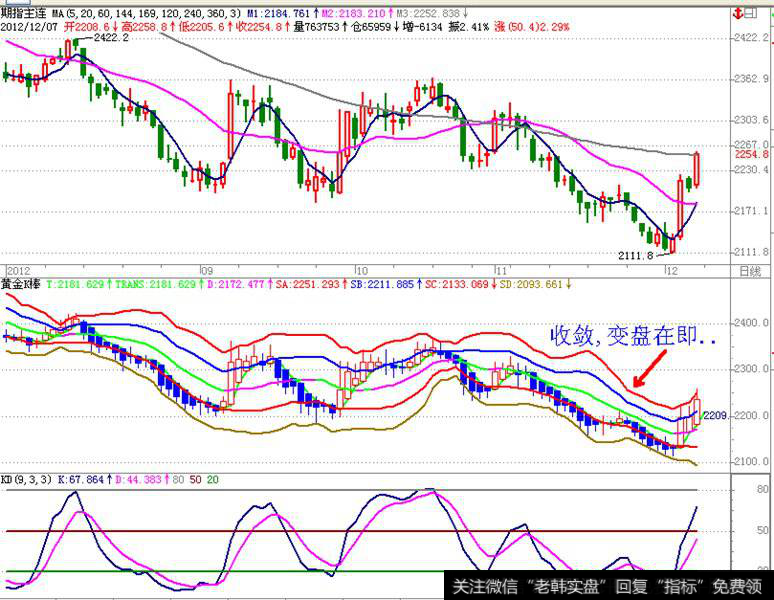This screenshot has height=600, width=774.
Task: Click the MA(5,20,60,144...) indicator parameters
Action: pyautogui.click(x=146, y=13)
